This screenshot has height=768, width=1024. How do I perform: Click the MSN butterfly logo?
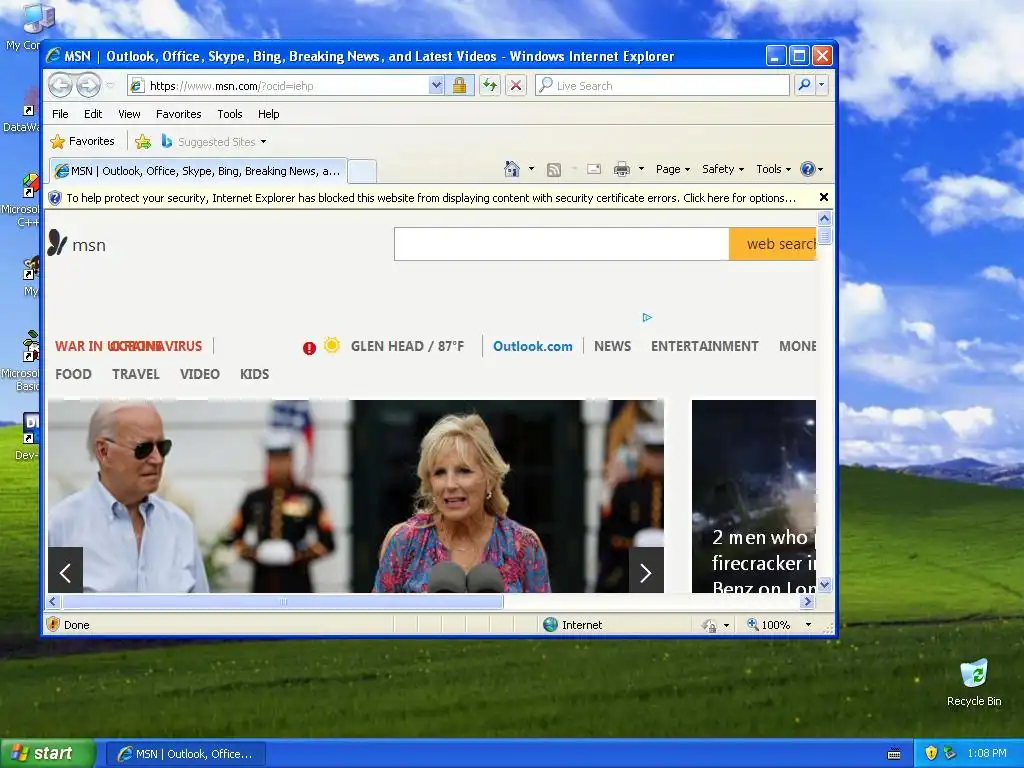pyautogui.click(x=57, y=243)
